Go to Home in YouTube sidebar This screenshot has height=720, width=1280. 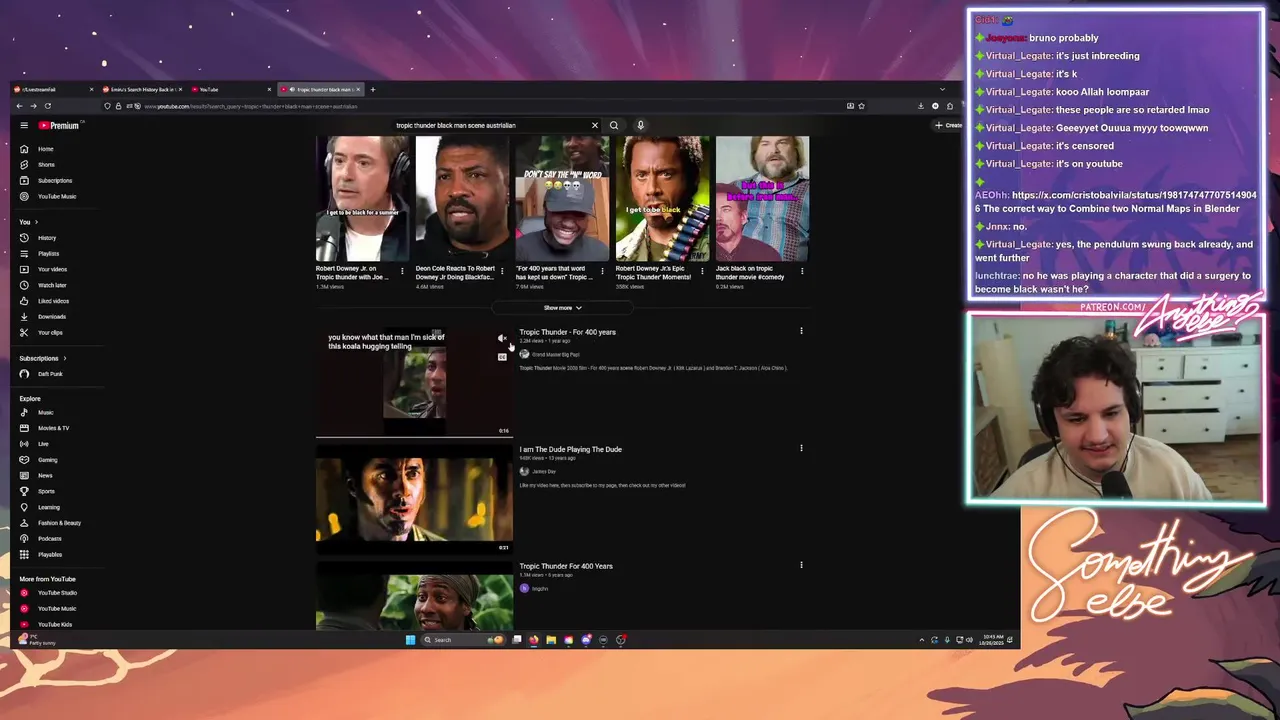point(46,149)
